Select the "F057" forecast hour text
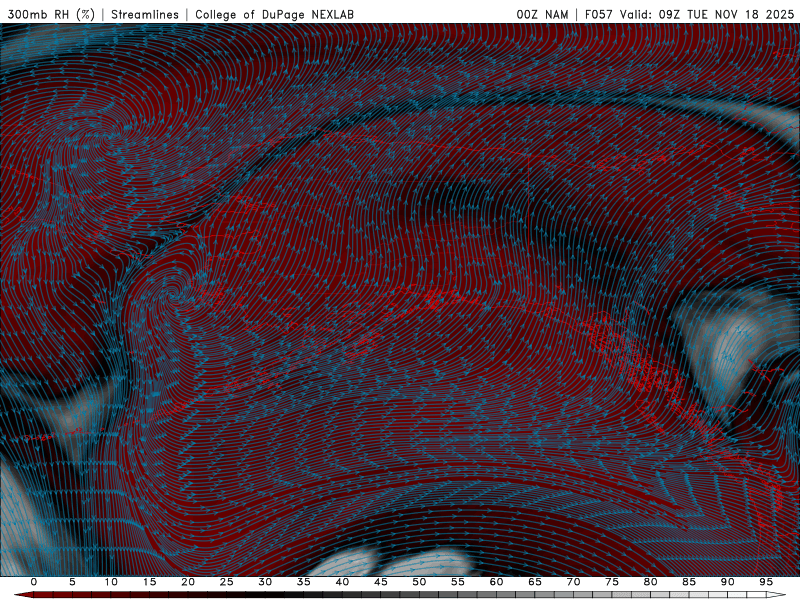This screenshot has width=800, height=600. [599, 15]
